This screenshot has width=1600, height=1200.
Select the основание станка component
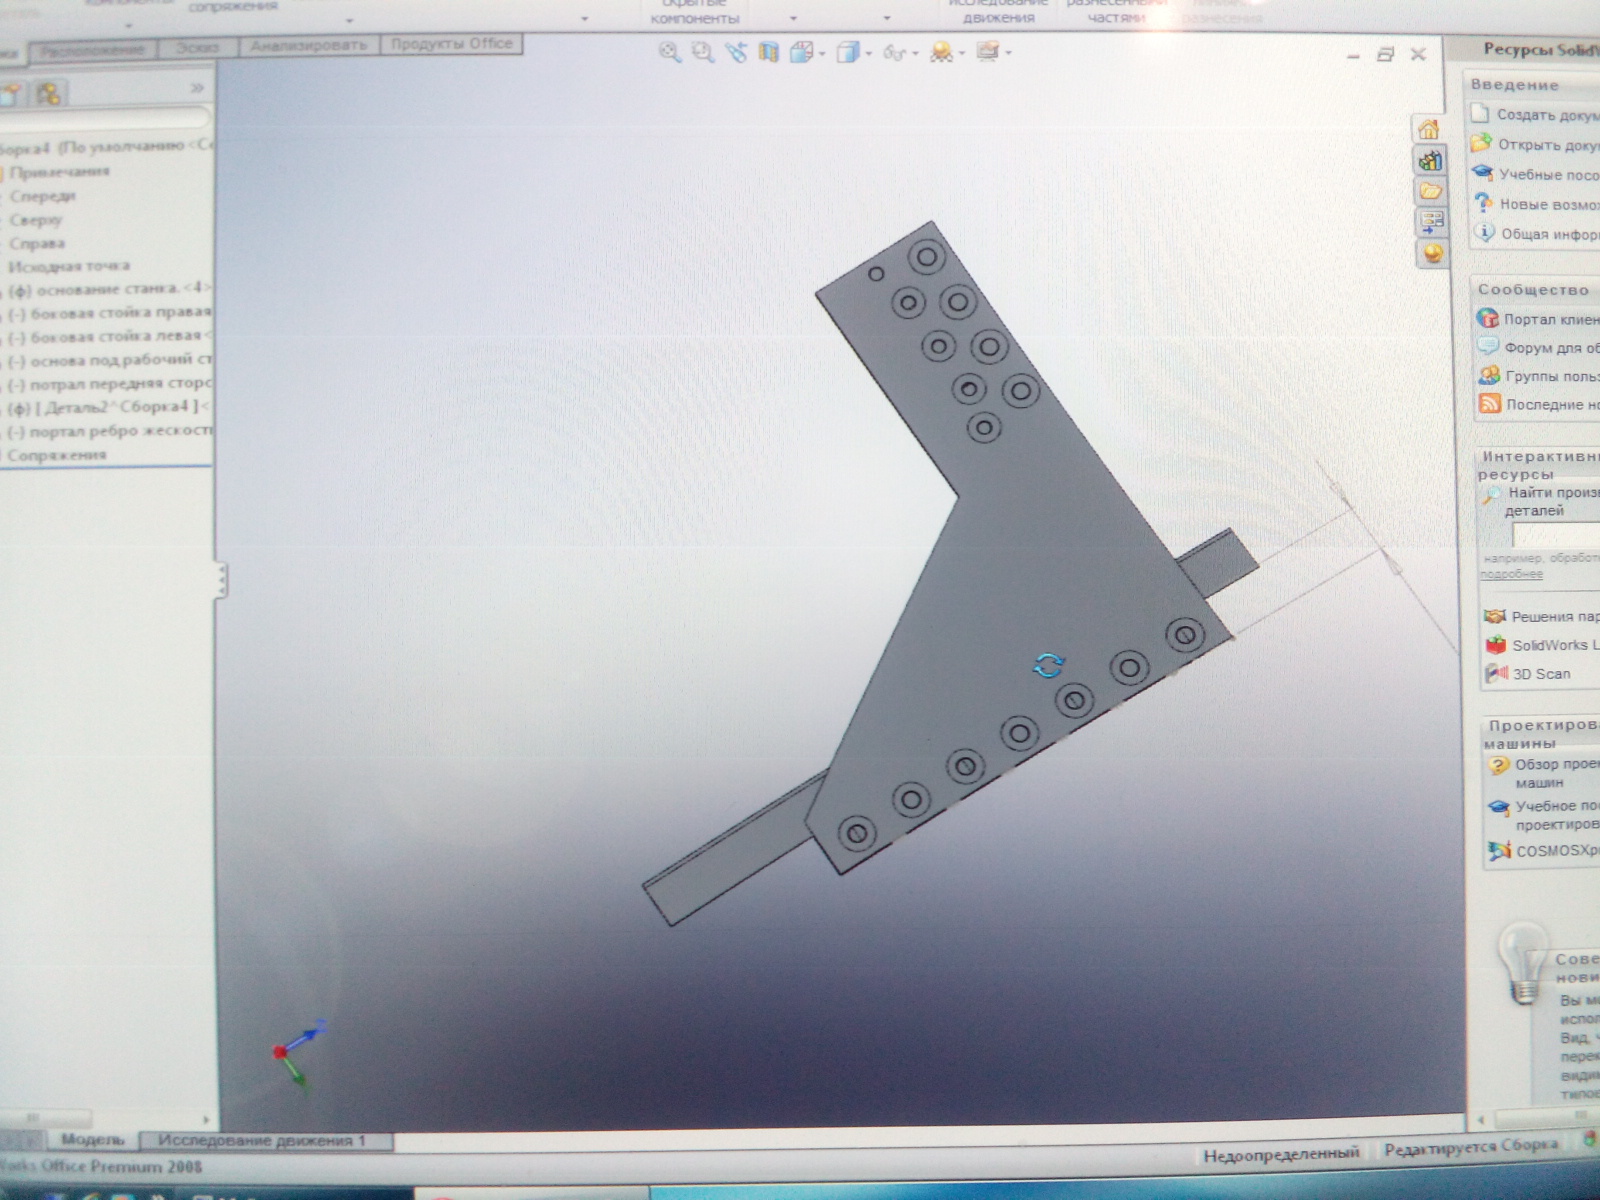[x=107, y=289]
